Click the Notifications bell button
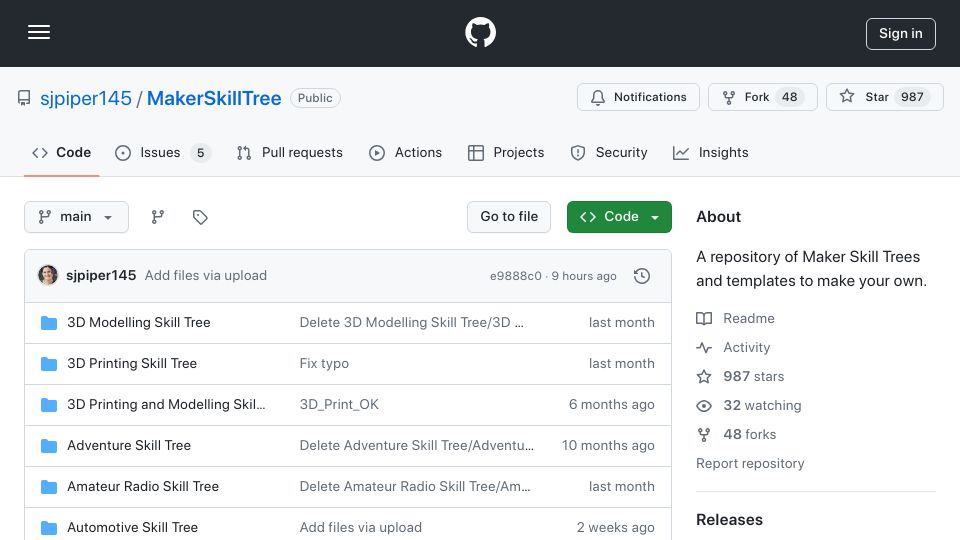960x540 pixels. 638,97
